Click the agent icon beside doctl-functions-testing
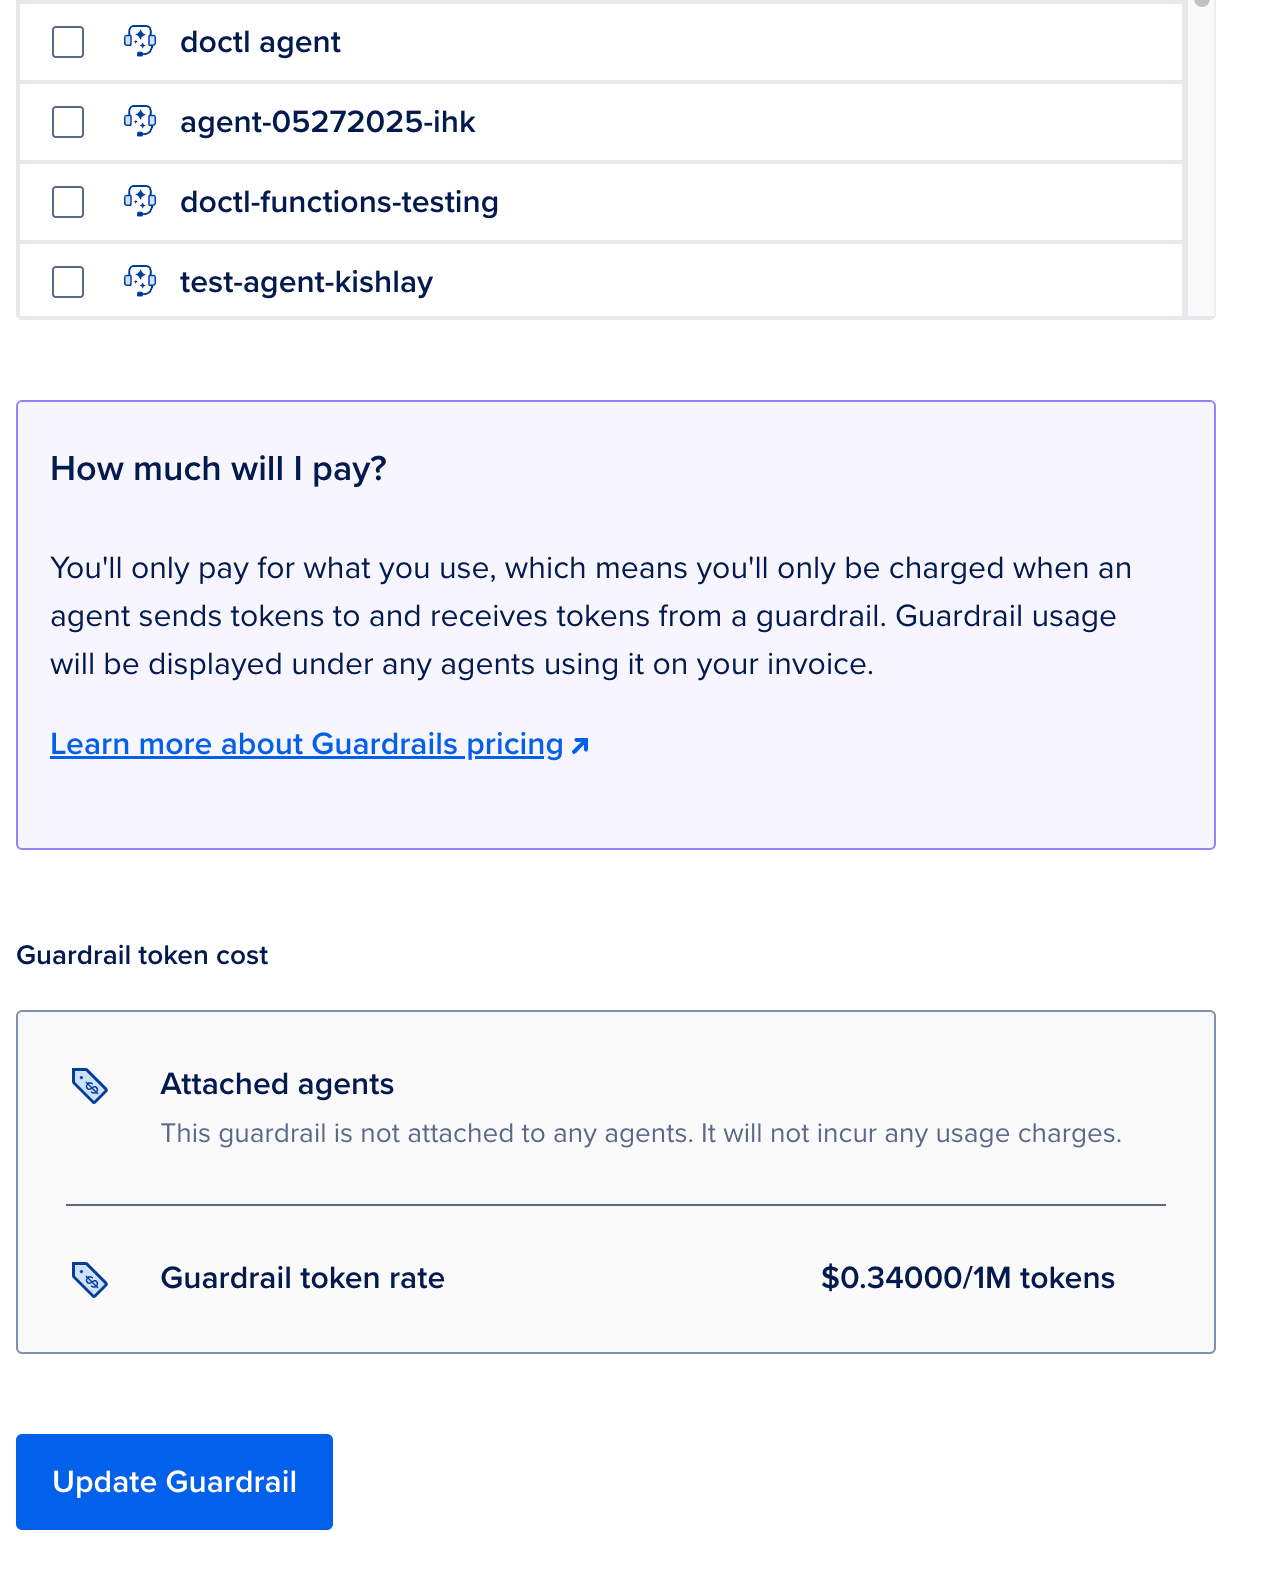This screenshot has height=1590, width=1280. click(x=140, y=201)
